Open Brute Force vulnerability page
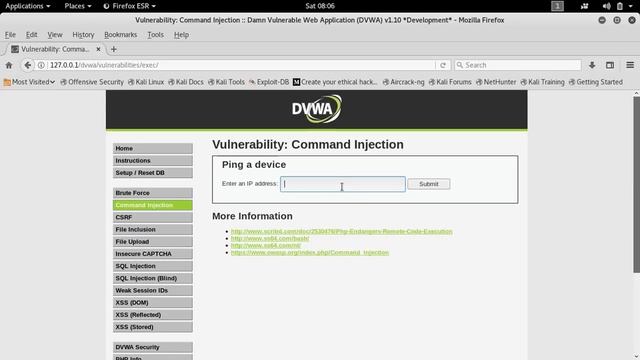The height and width of the screenshot is (360, 640). pos(153,193)
